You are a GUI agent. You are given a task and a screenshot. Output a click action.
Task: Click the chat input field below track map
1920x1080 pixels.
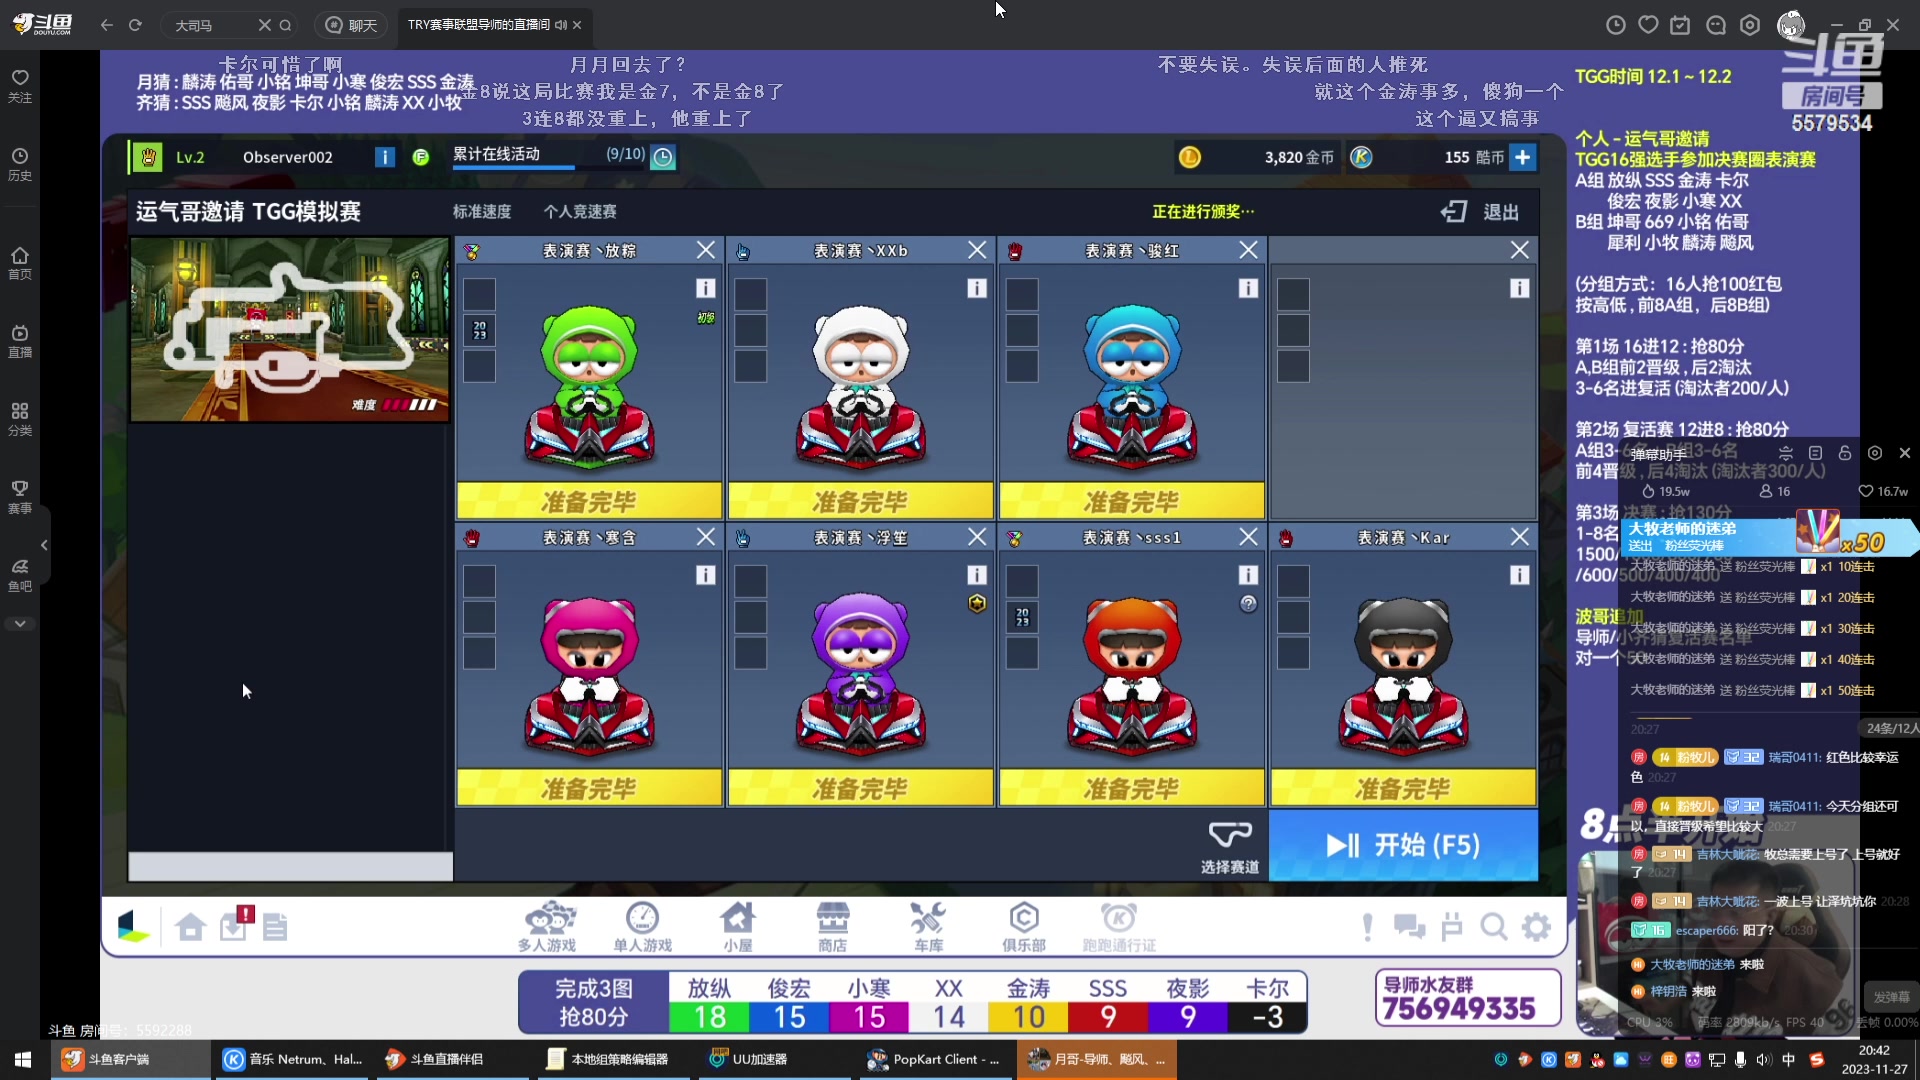click(290, 866)
